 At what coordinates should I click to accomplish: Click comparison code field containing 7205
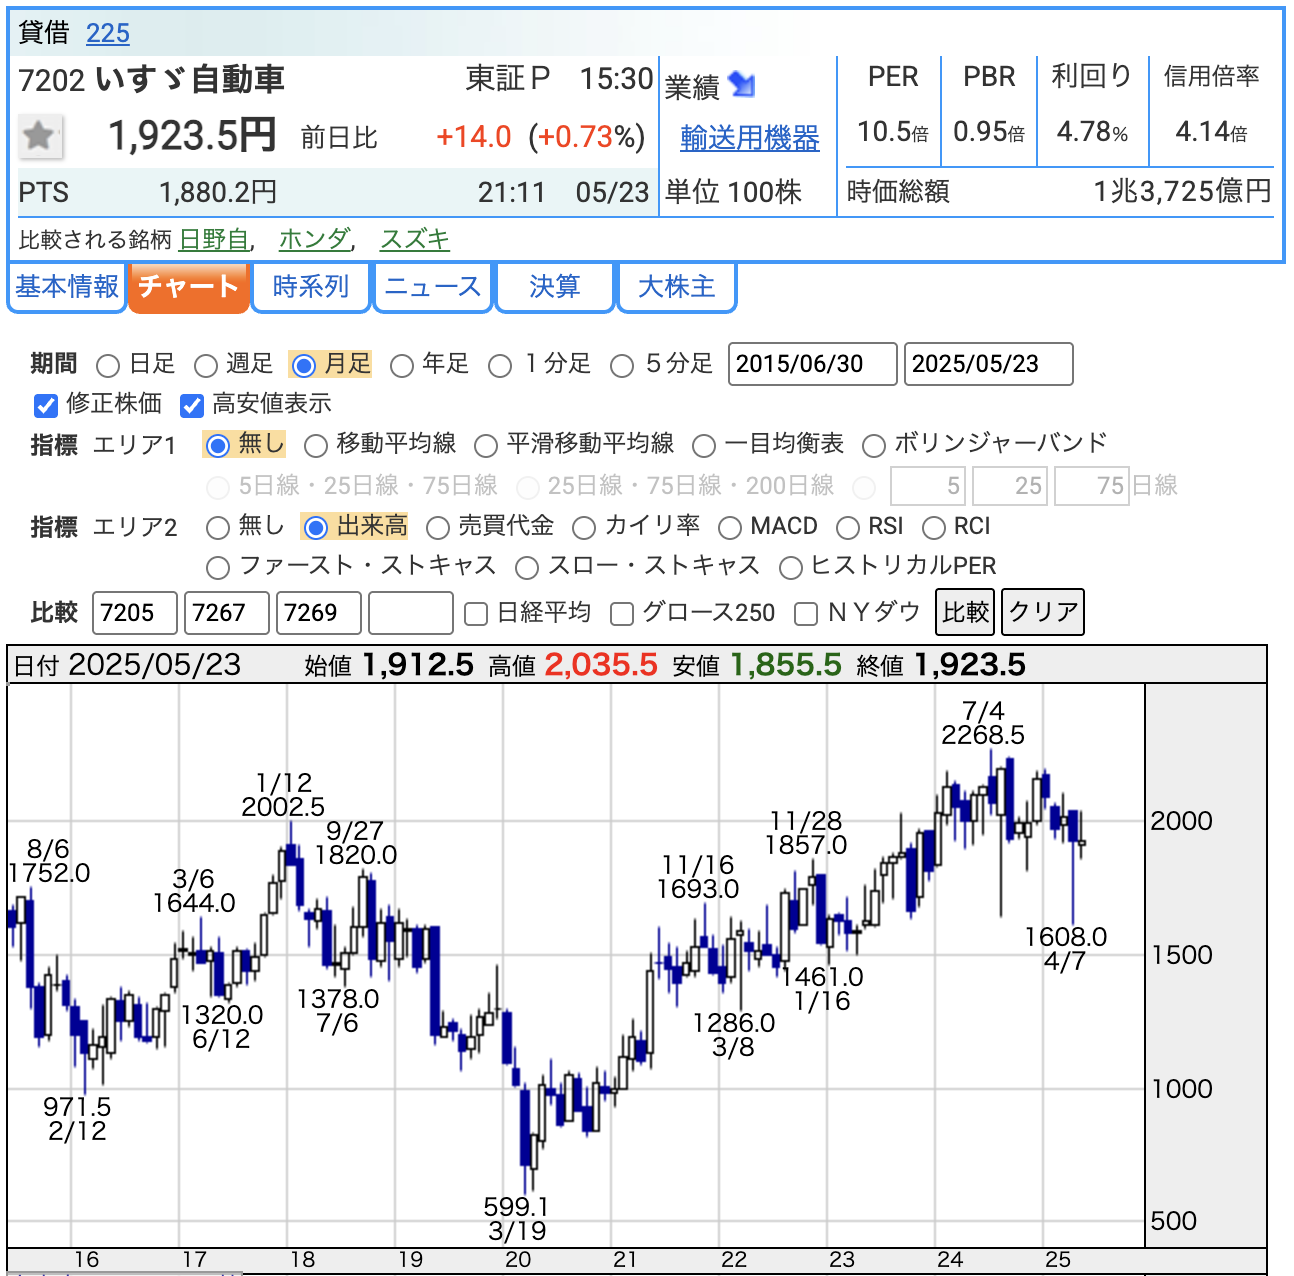tap(135, 613)
